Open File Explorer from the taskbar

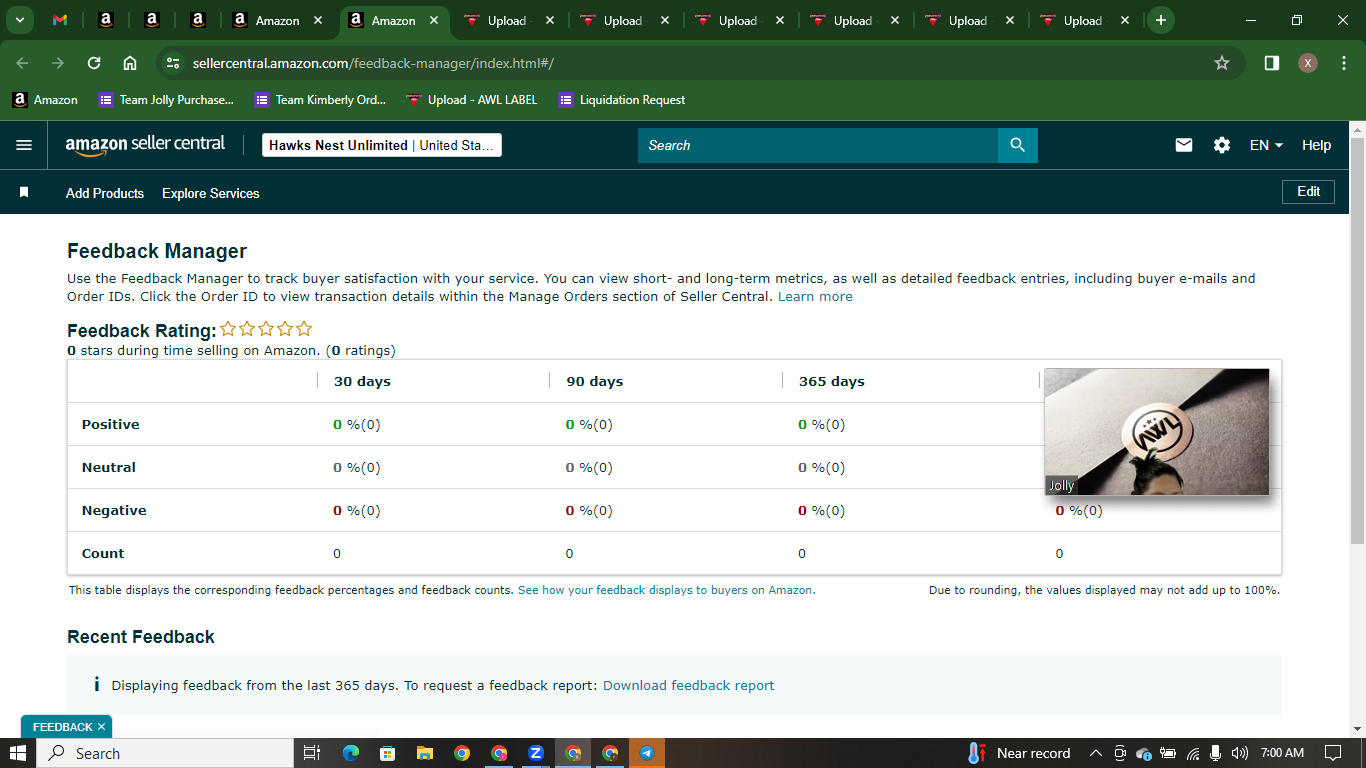point(424,753)
